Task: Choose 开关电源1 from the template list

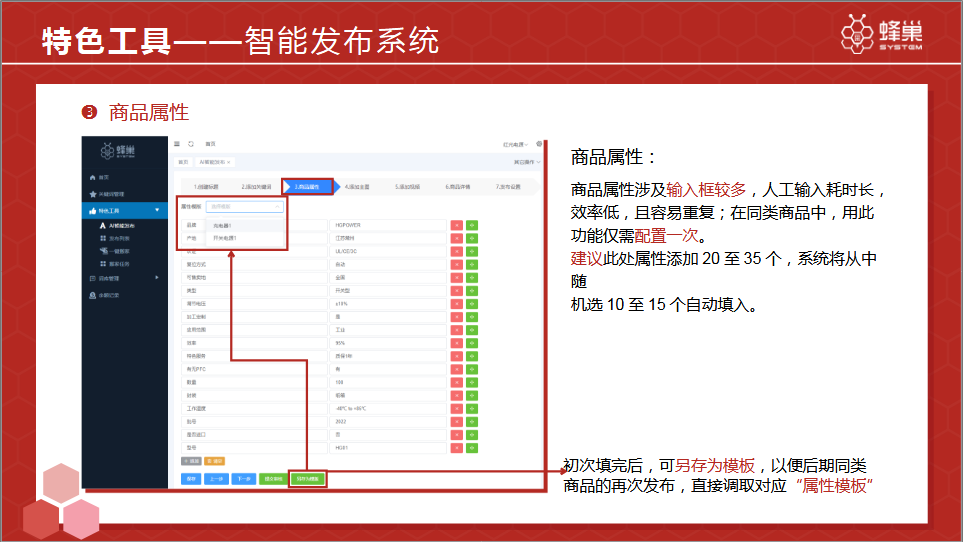Action: [244, 238]
